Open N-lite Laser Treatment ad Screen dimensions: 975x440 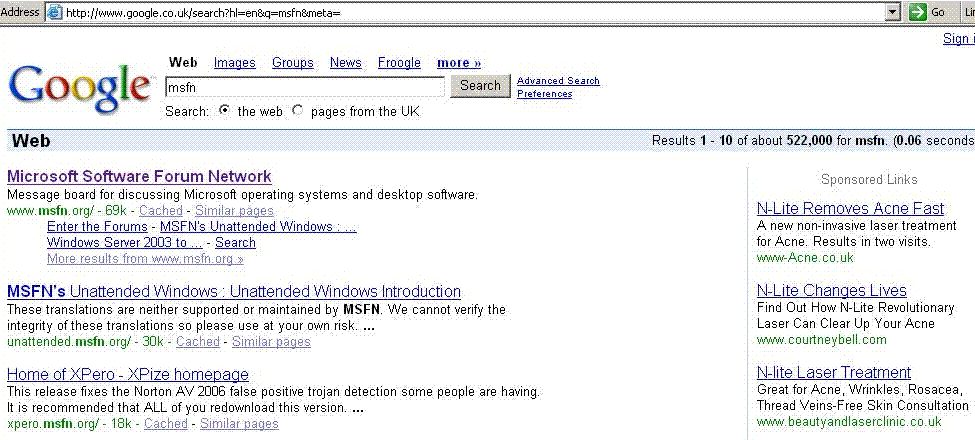coord(834,372)
